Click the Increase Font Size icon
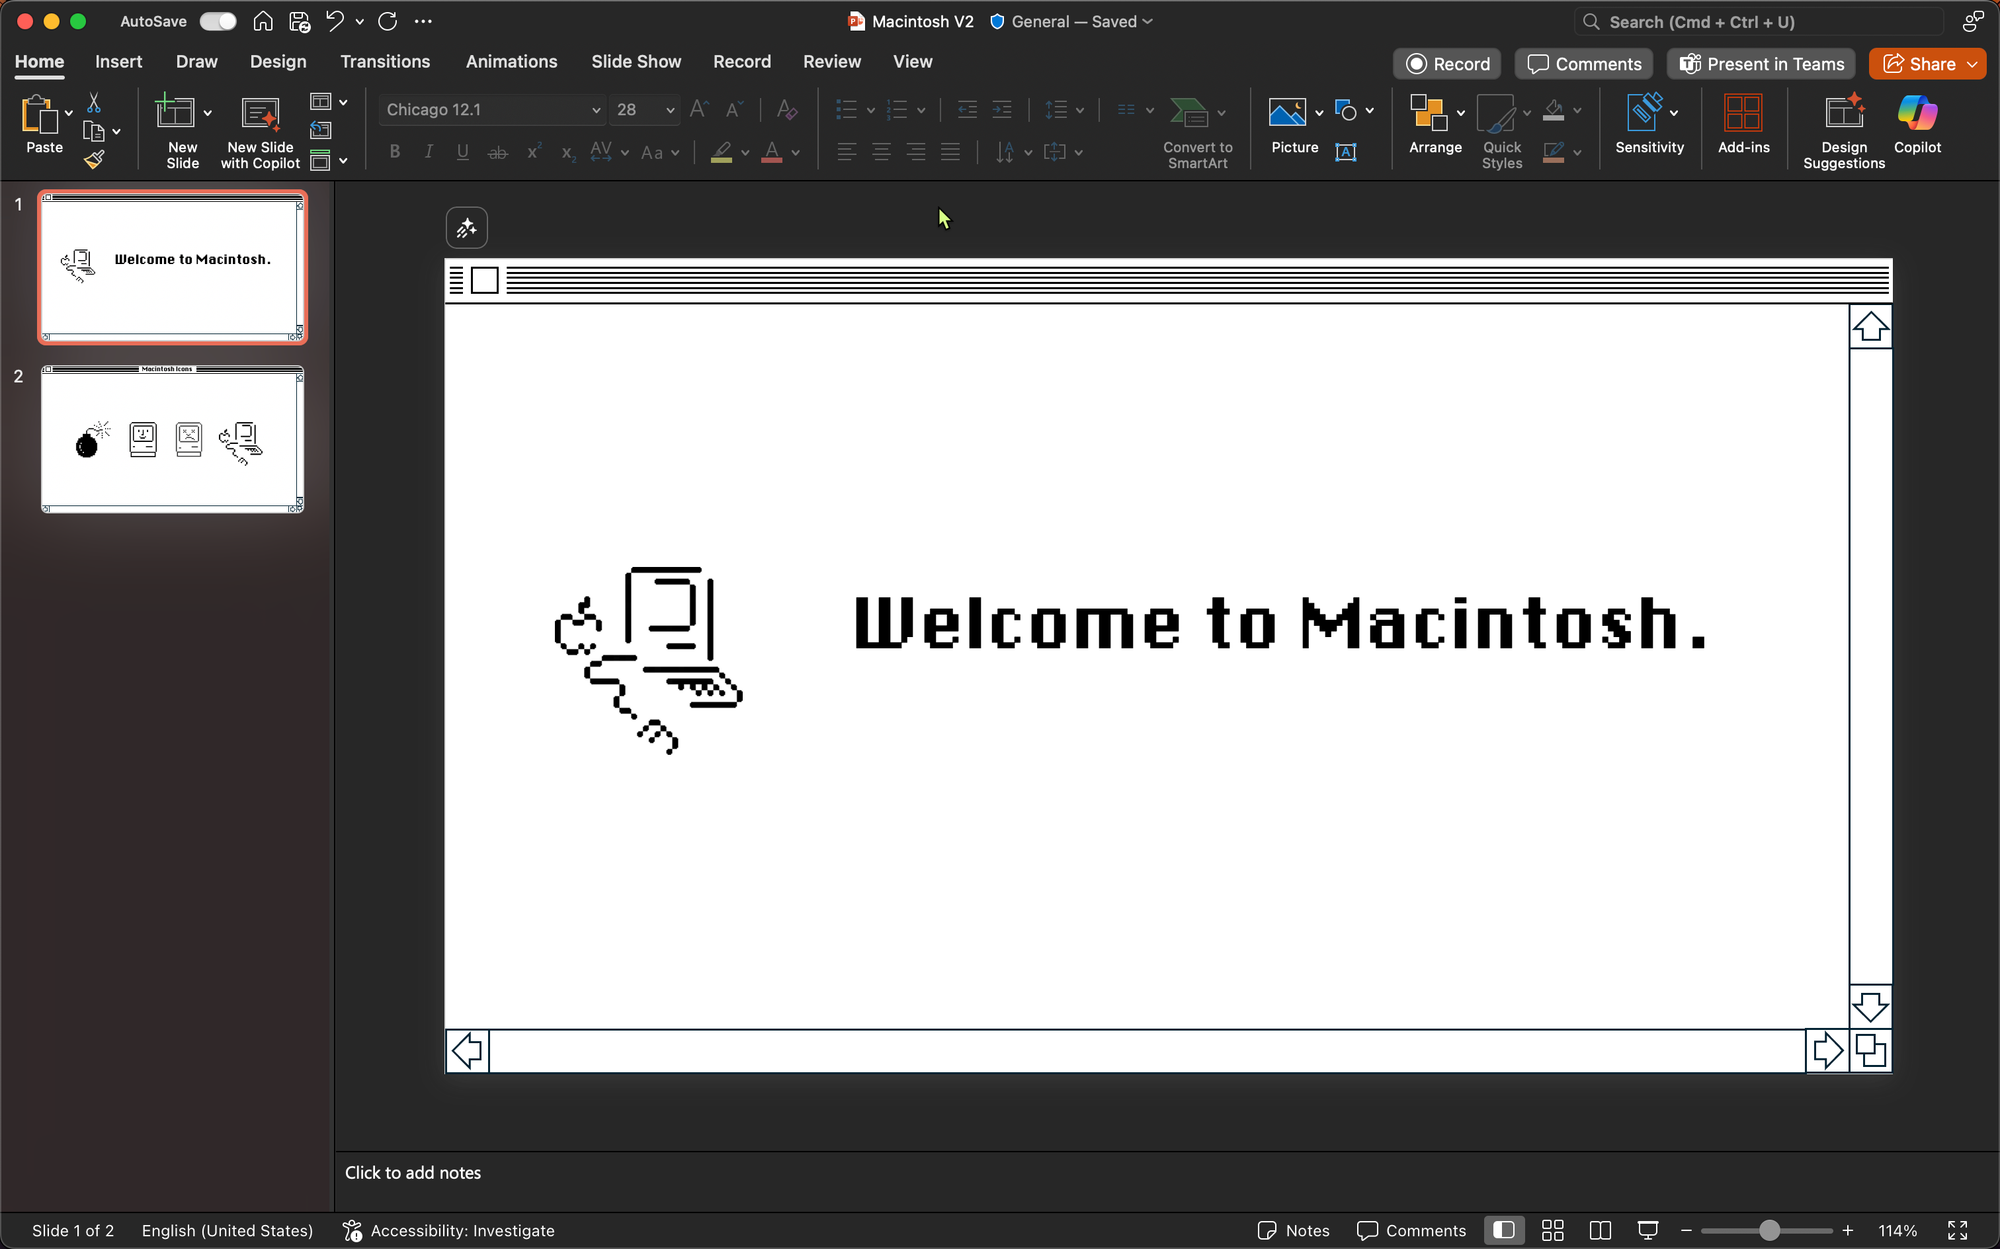The image size is (2000, 1249). [x=700, y=109]
